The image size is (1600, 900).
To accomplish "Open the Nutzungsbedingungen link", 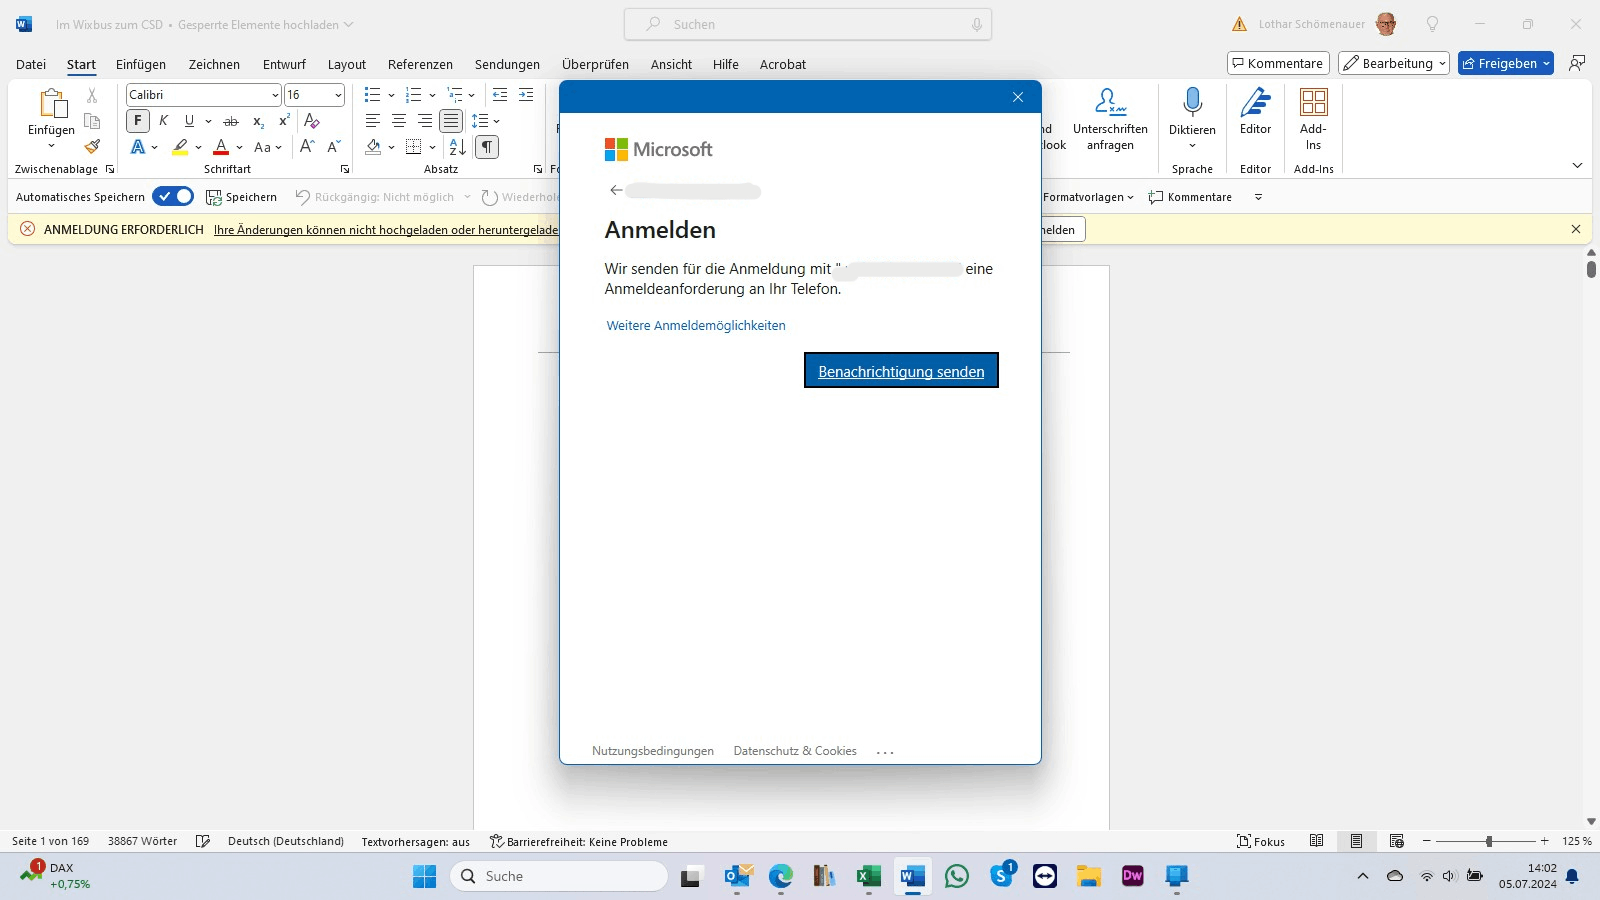I will (x=653, y=751).
